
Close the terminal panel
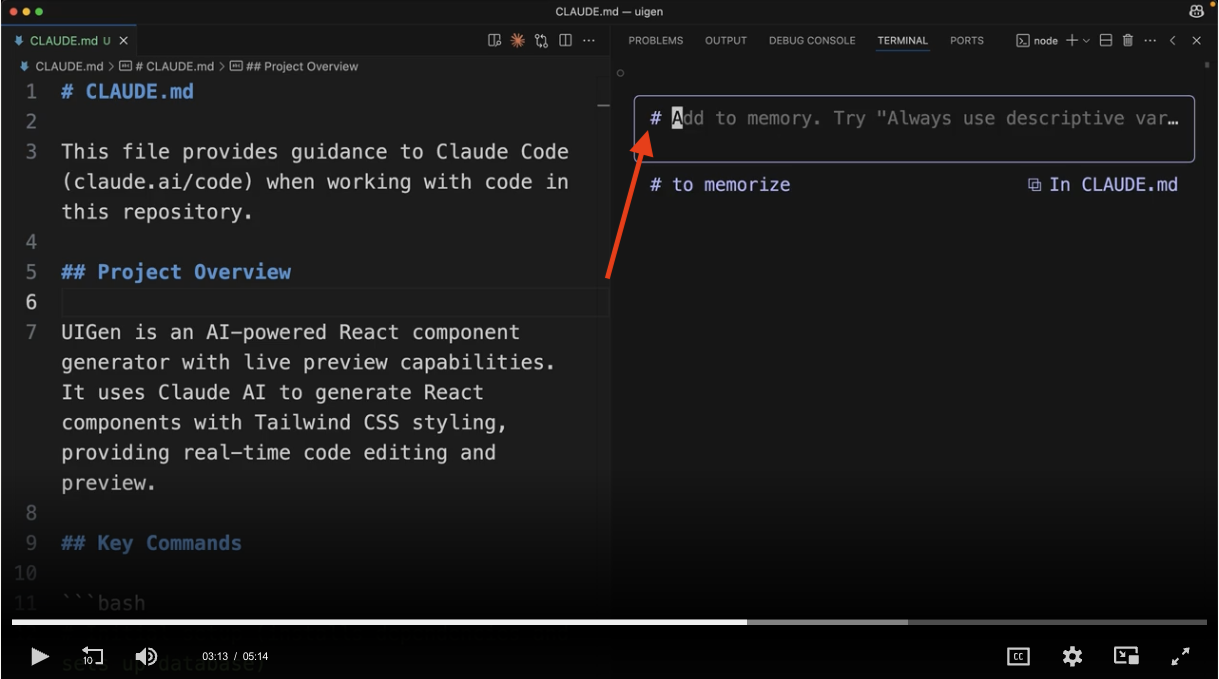pos(1196,41)
